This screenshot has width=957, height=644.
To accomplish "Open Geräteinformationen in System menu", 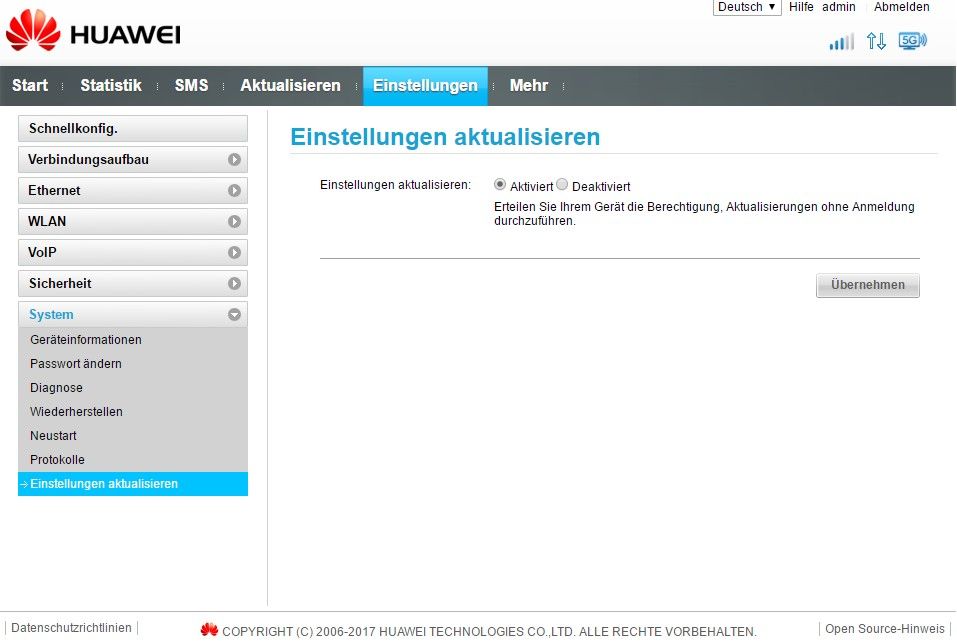I will pyautogui.click(x=86, y=340).
